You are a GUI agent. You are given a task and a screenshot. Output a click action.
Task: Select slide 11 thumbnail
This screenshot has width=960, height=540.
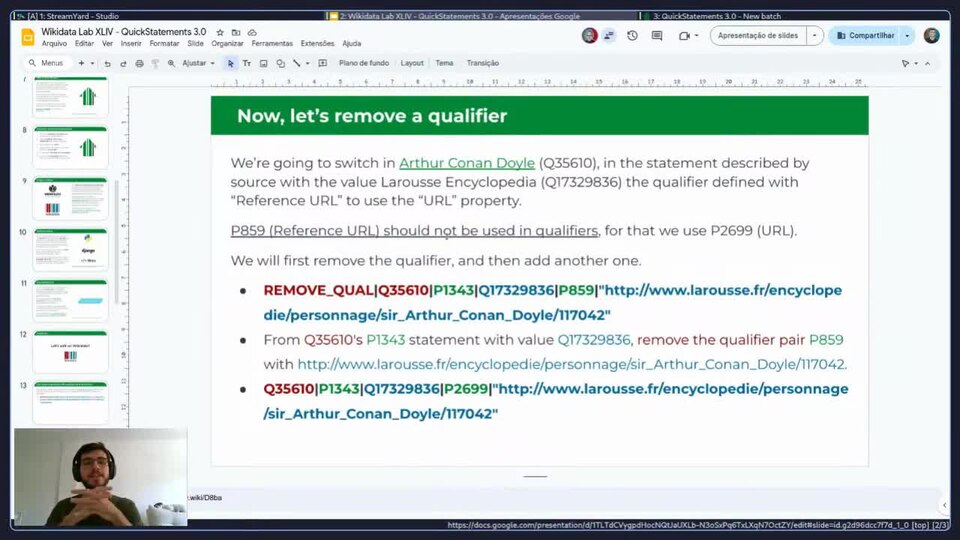click(70, 301)
